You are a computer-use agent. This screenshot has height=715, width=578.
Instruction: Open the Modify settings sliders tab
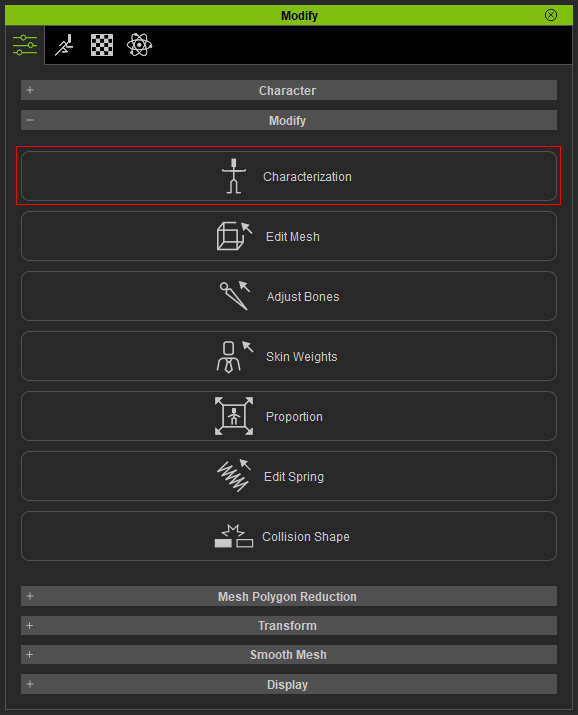pyautogui.click(x=25, y=45)
